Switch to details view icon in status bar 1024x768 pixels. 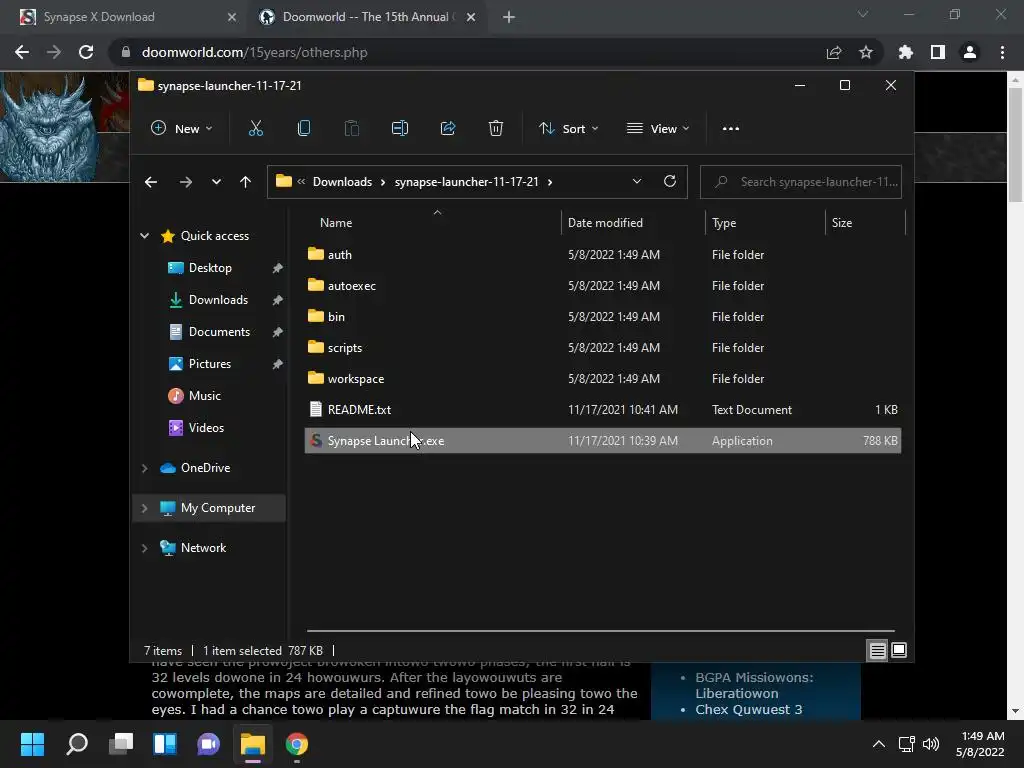[877, 650]
